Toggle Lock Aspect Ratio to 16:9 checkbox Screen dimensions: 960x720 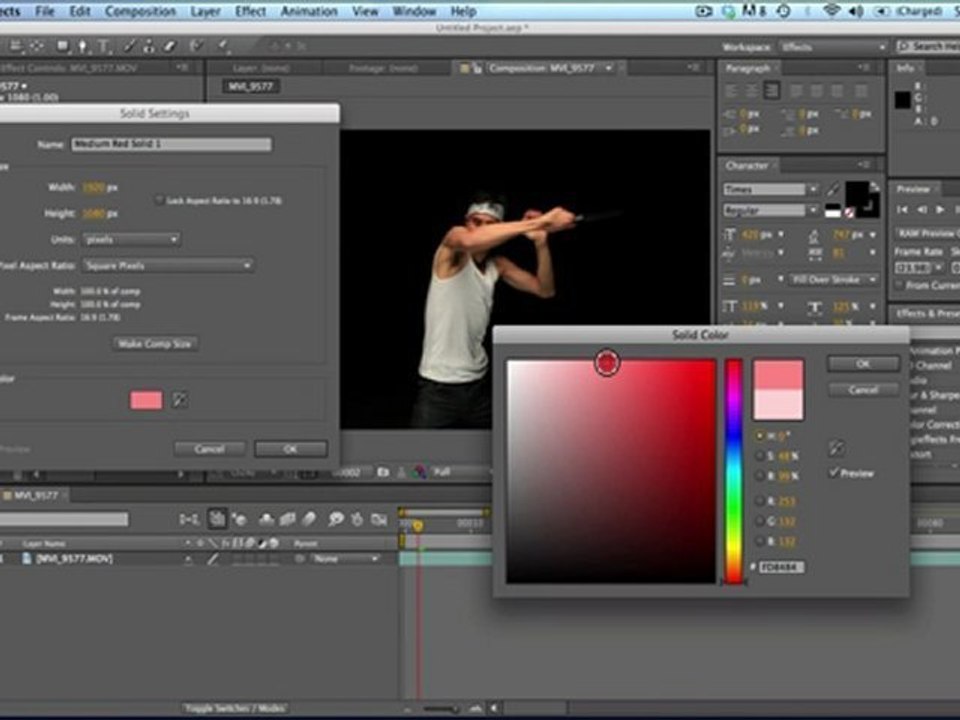coord(159,200)
